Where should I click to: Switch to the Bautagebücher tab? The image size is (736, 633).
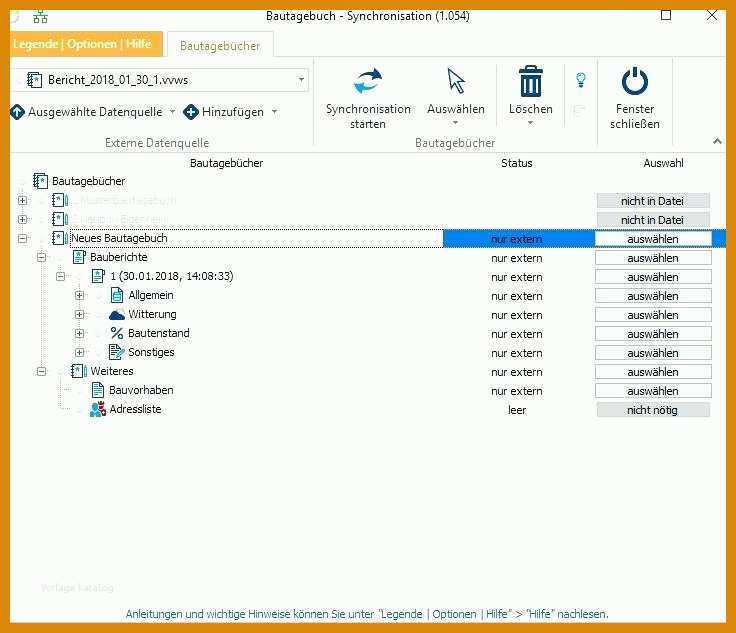pyautogui.click(x=220, y=46)
